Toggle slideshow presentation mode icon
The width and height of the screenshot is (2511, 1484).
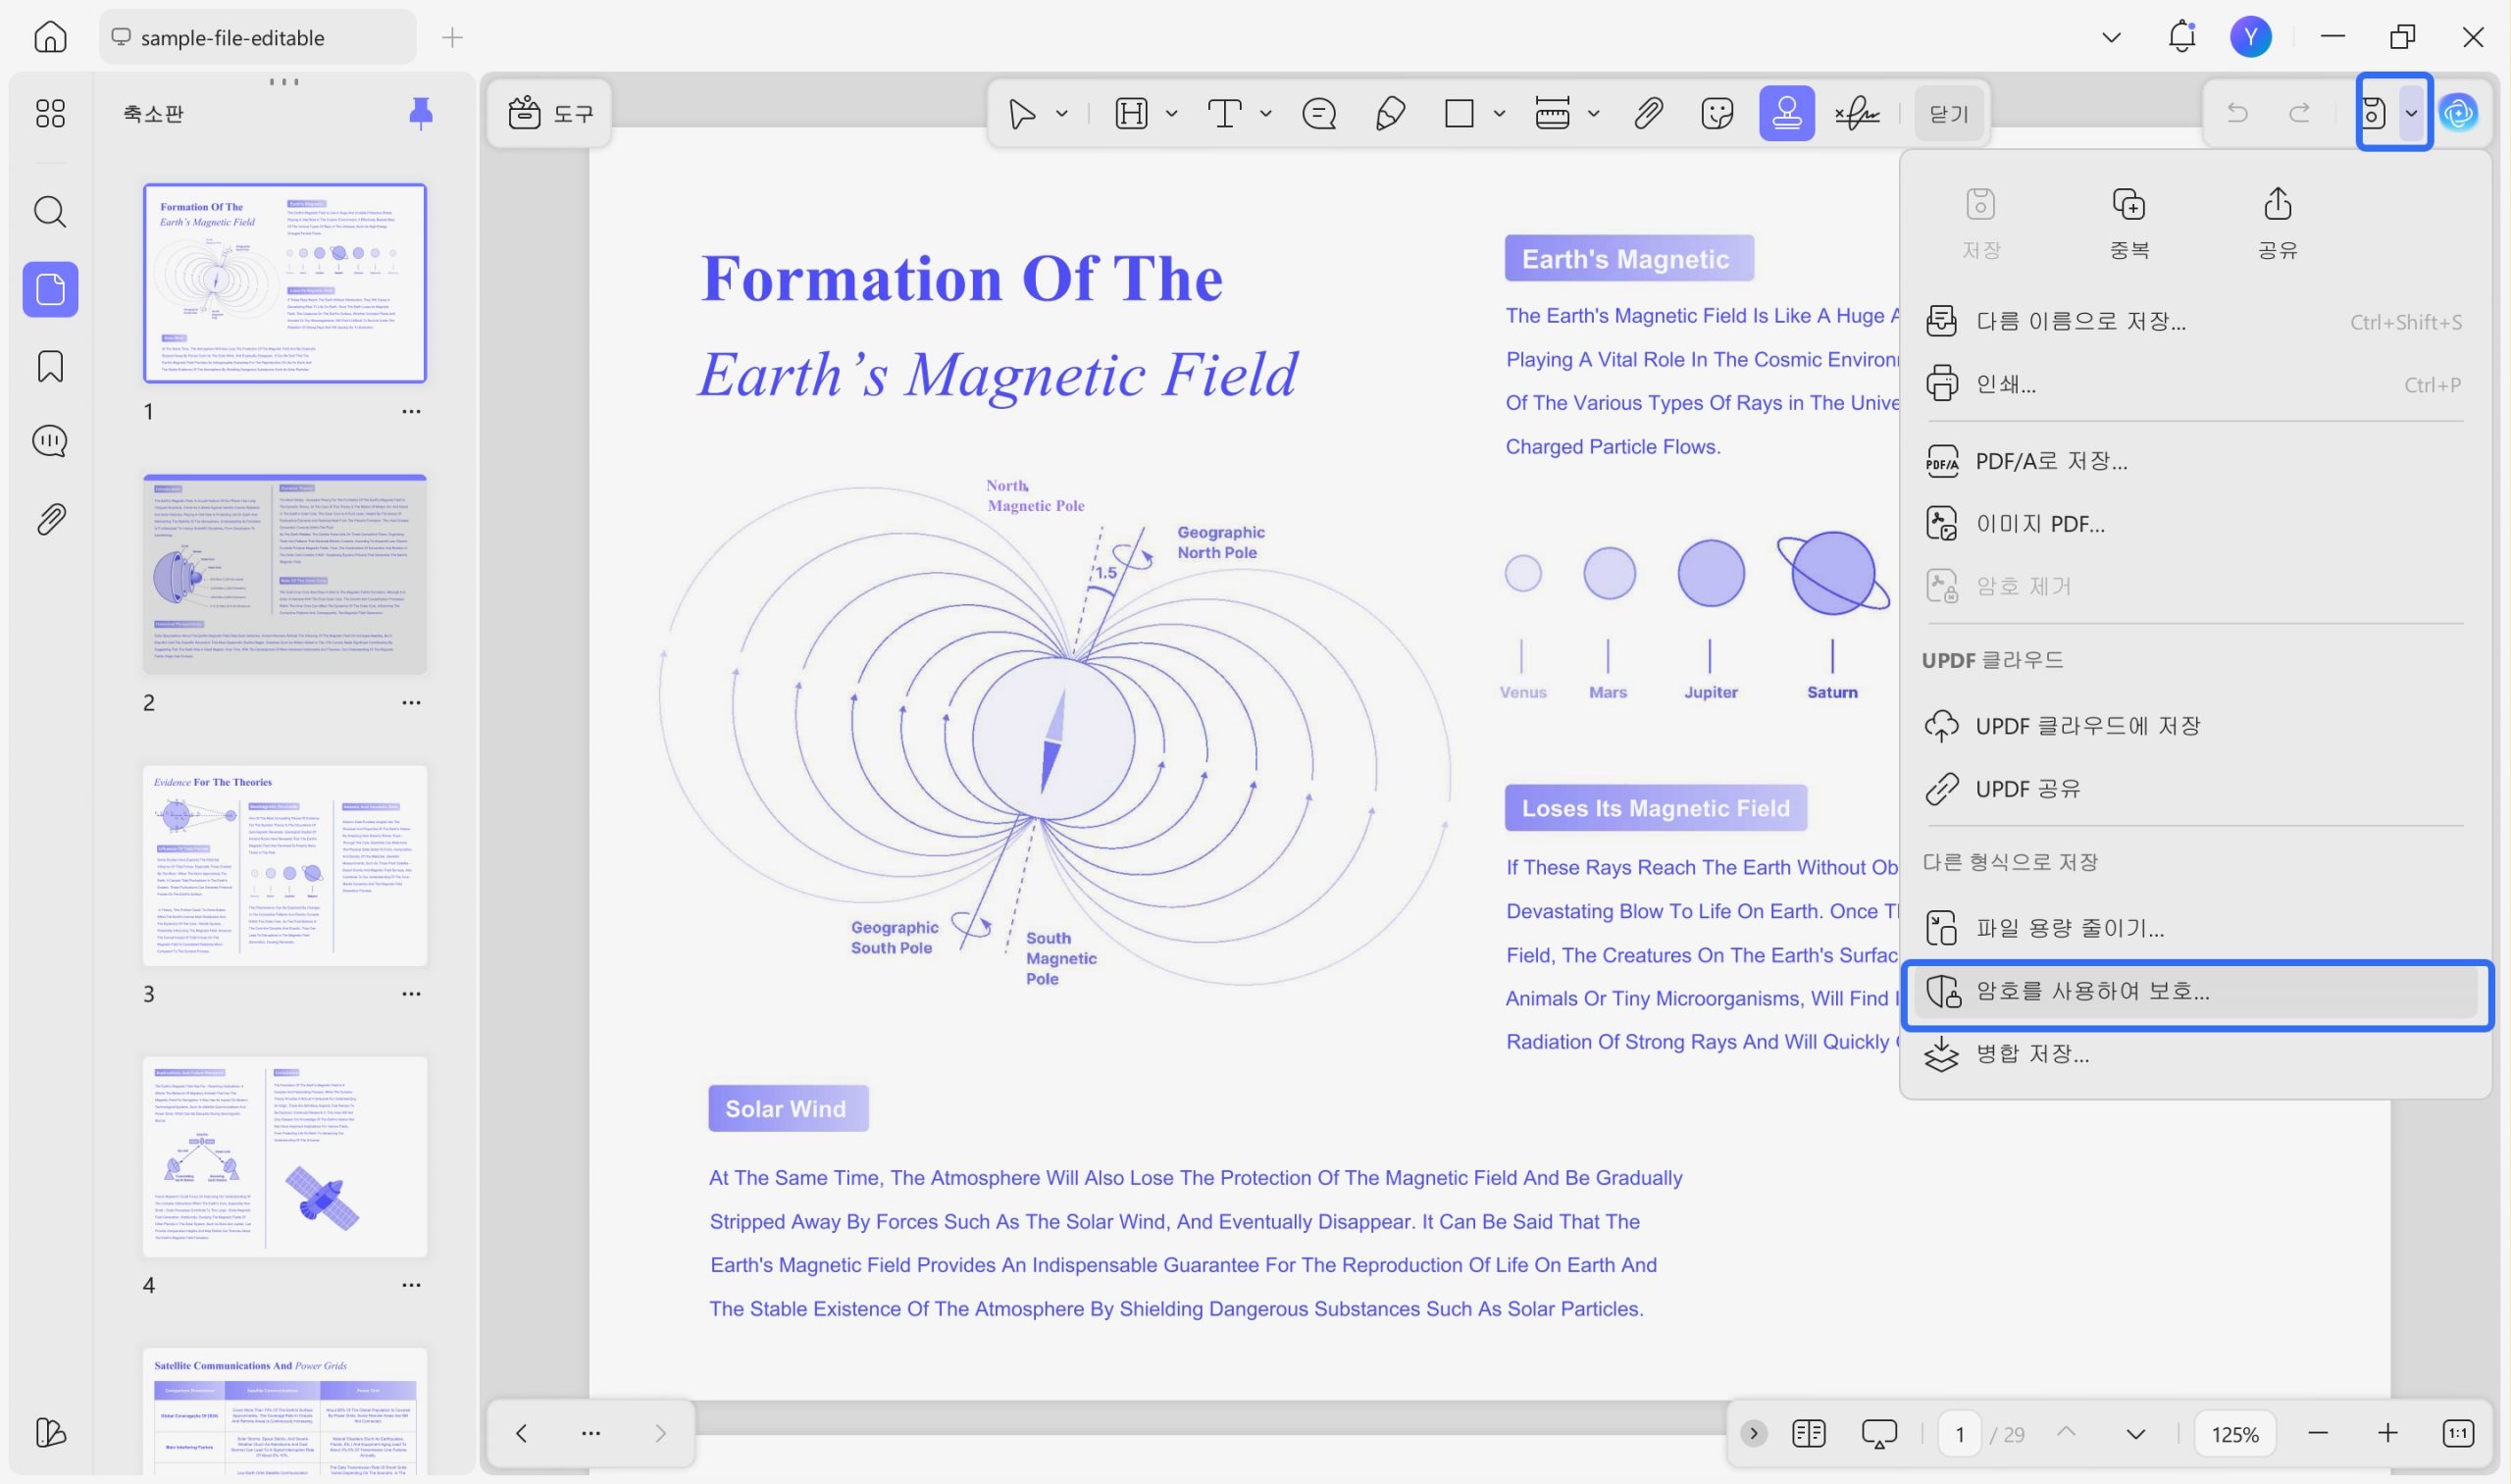coord(1878,1433)
